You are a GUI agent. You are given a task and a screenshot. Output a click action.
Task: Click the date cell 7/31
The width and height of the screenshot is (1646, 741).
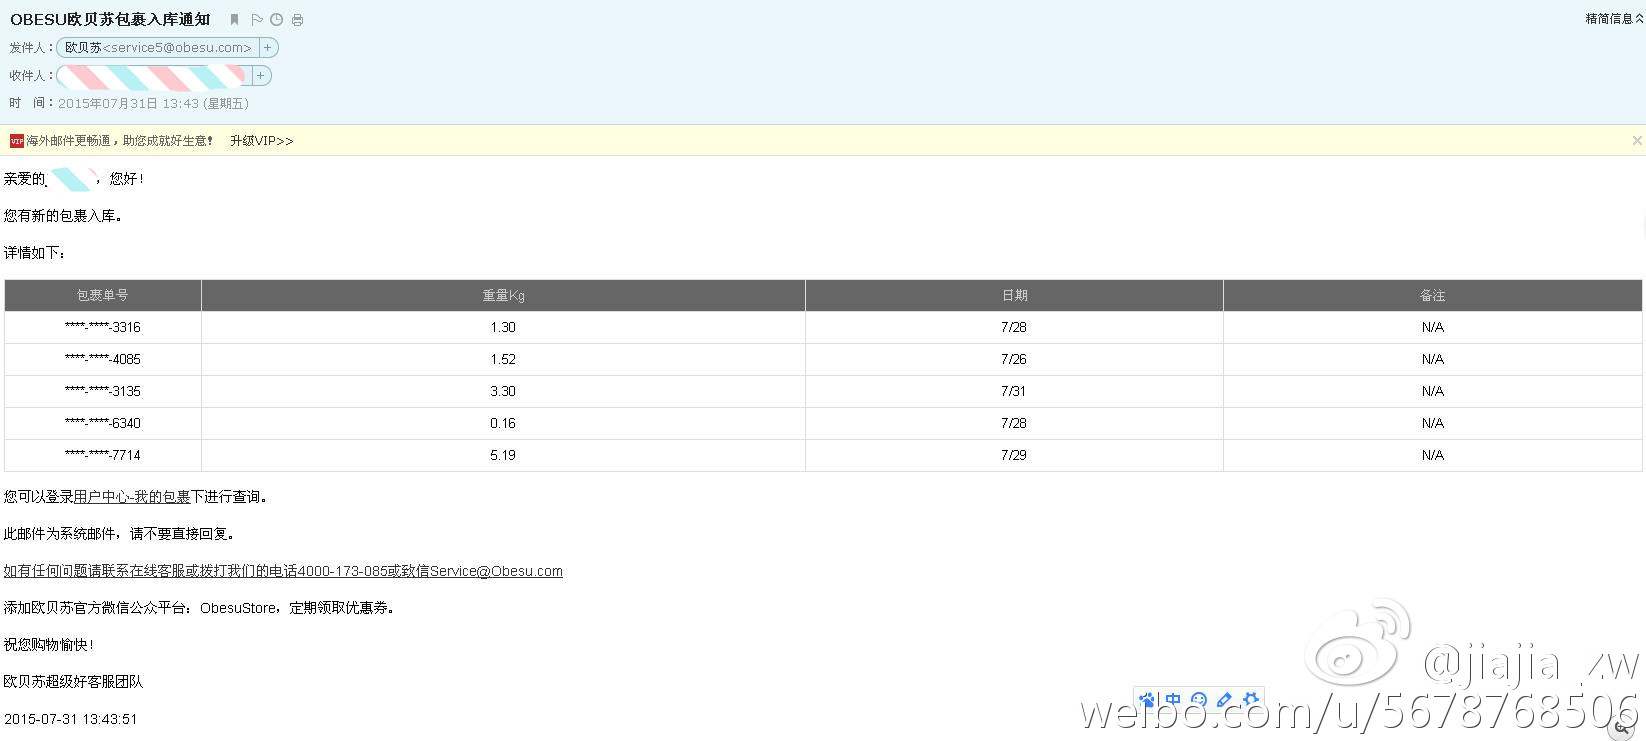1014,392
